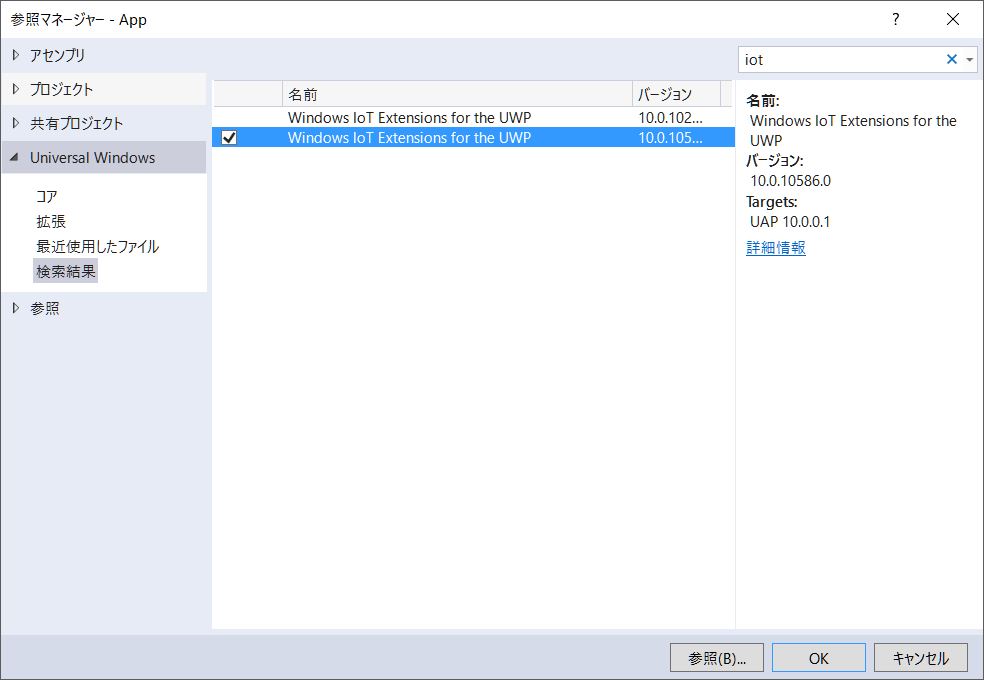
Task: Expand the プロジェクト category
Action: 16,89
